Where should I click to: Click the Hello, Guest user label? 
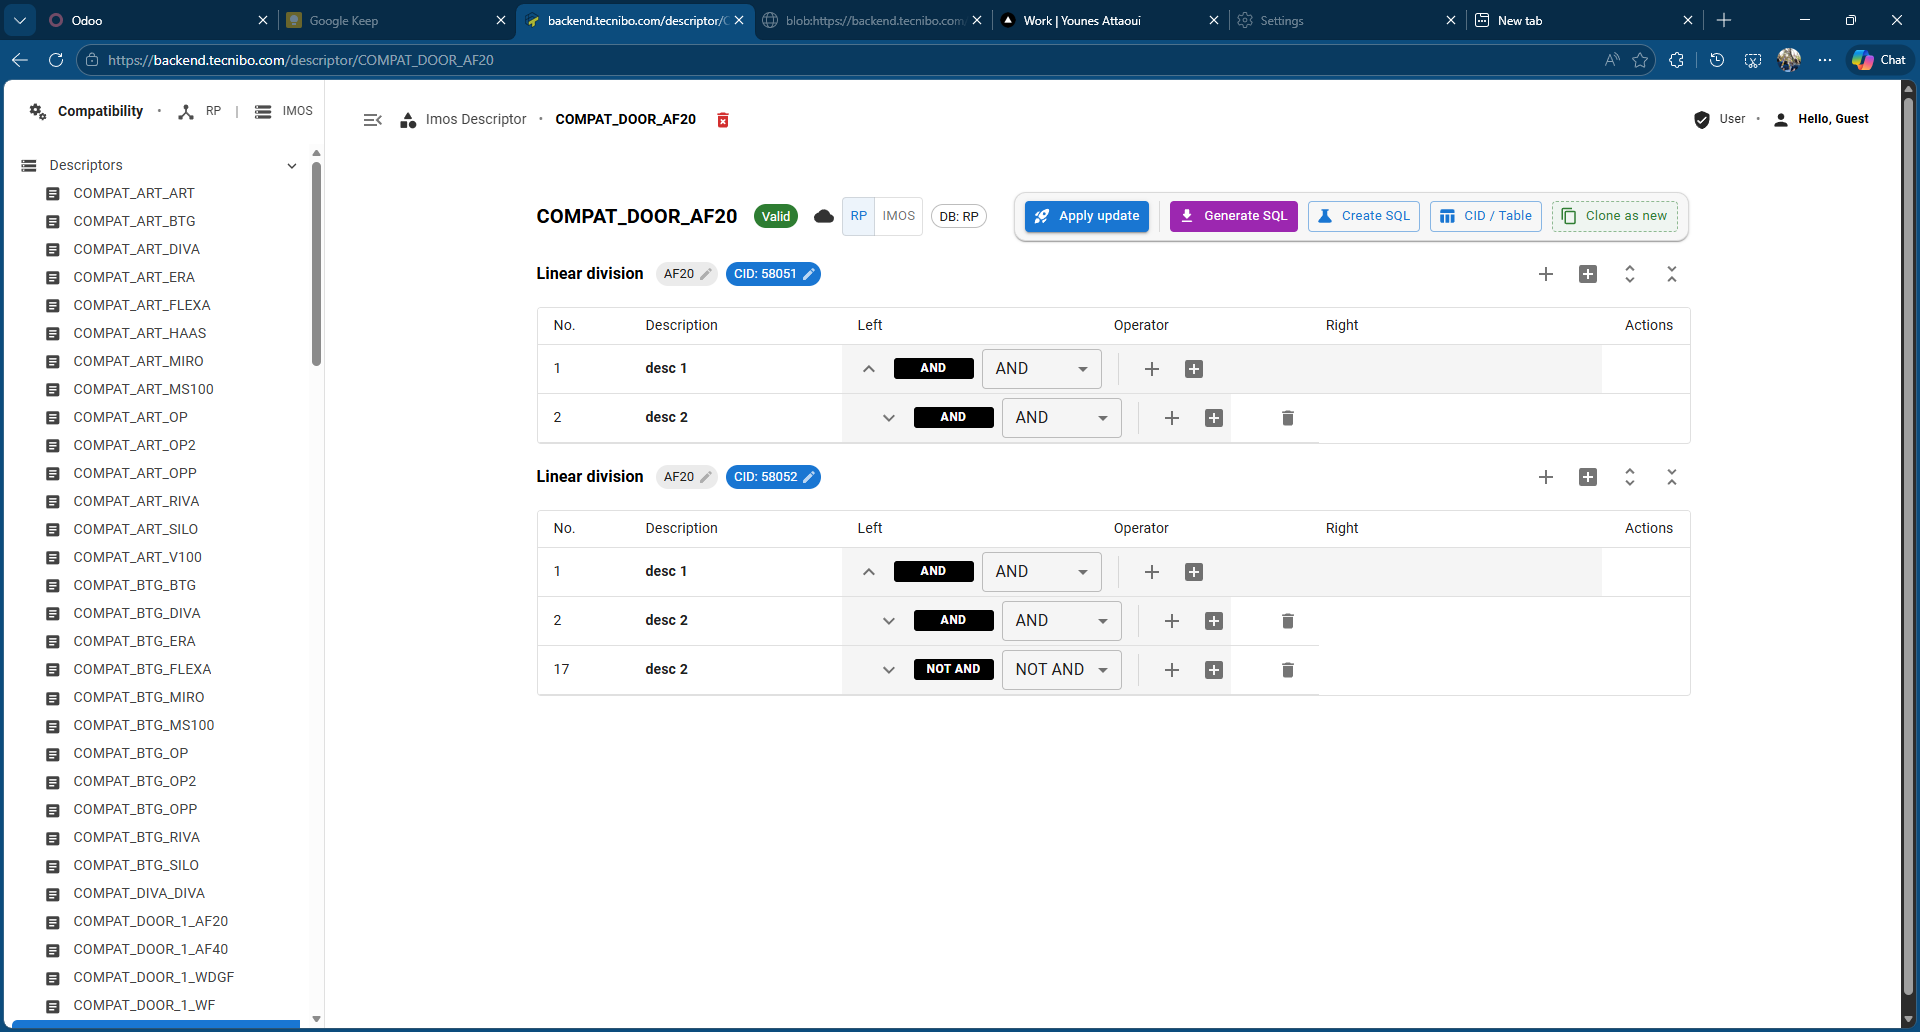pos(1833,119)
